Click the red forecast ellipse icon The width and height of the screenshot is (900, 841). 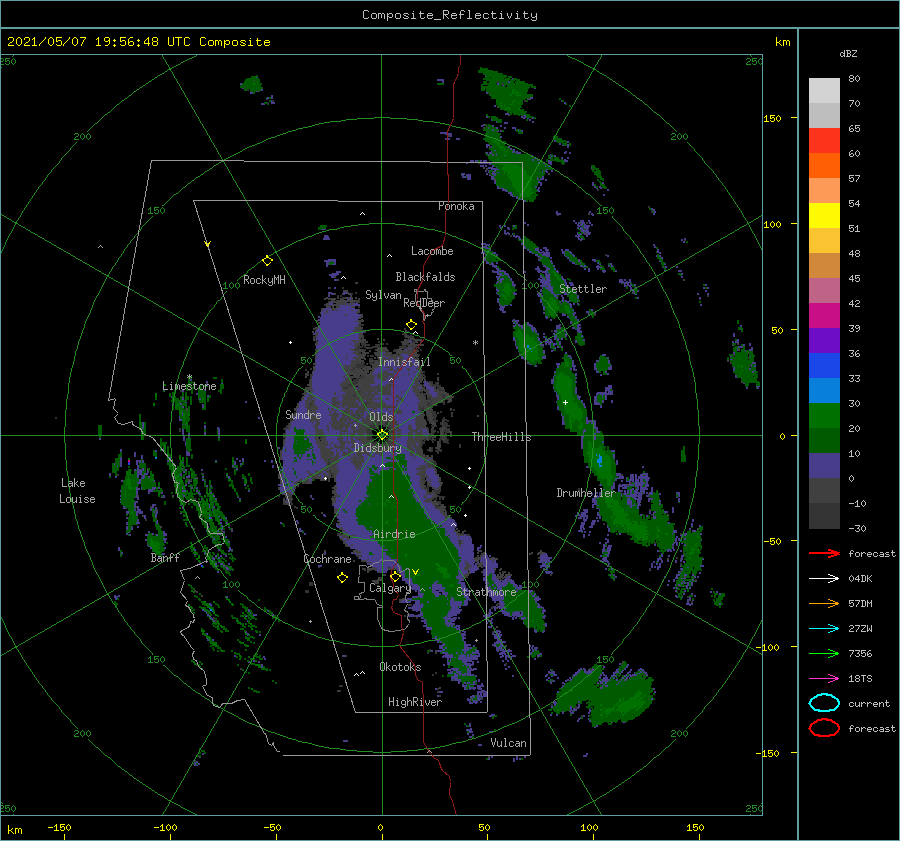point(824,728)
